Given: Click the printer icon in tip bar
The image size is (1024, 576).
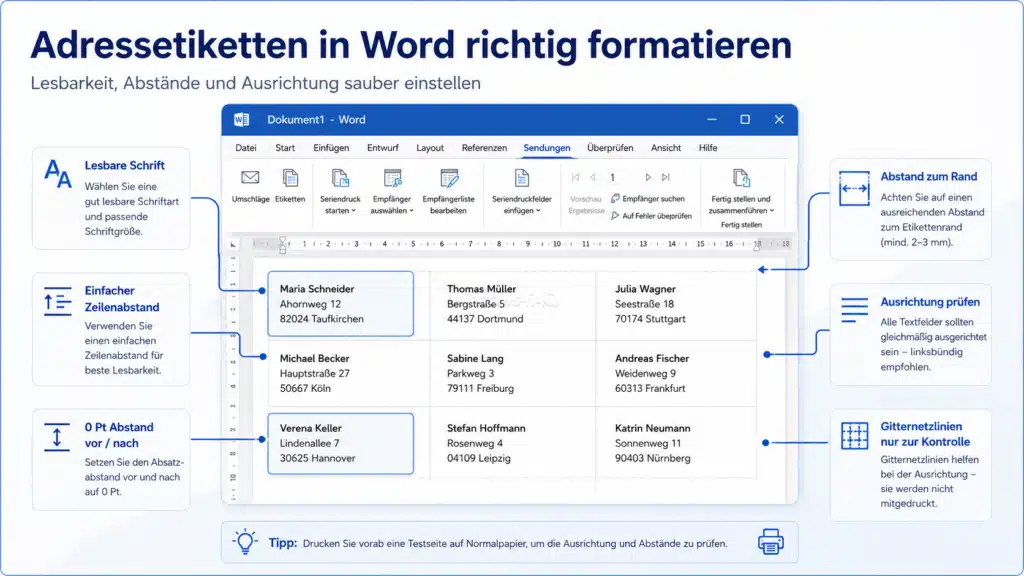Looking at the screenshot, I should point(771,542).
